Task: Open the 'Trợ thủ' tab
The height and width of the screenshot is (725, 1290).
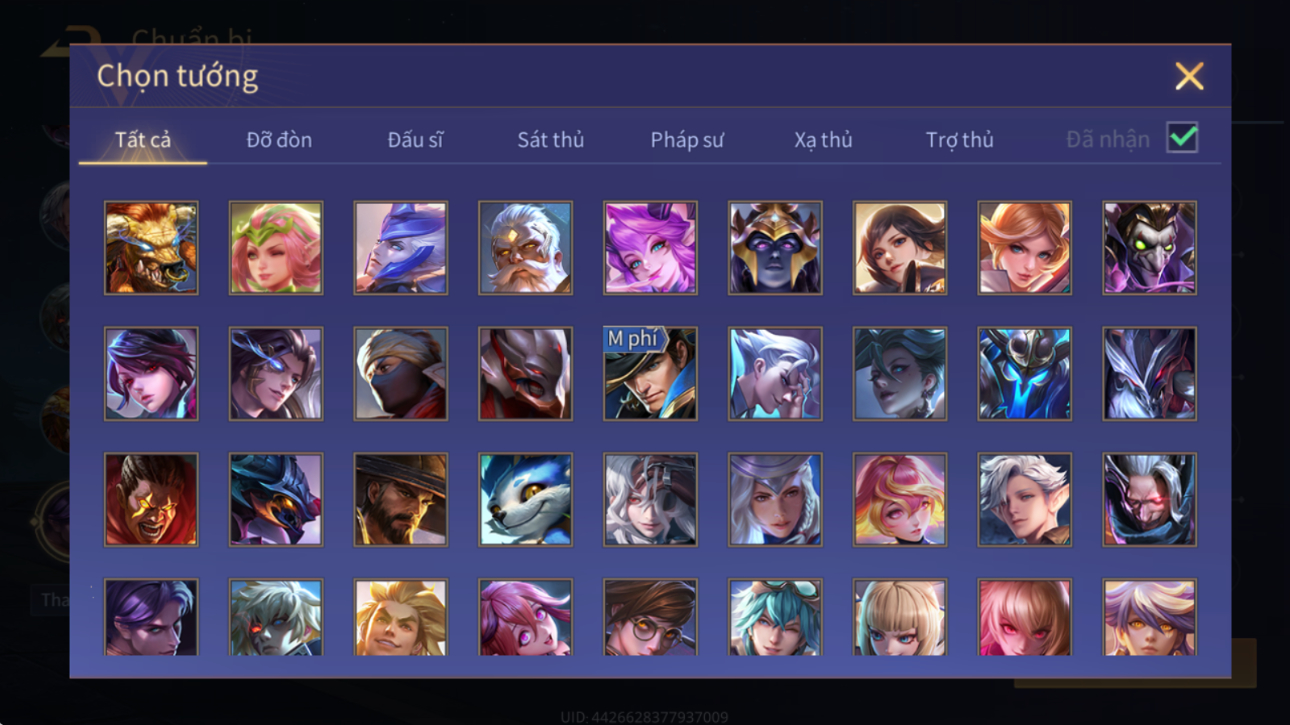Action: (960, 140)
